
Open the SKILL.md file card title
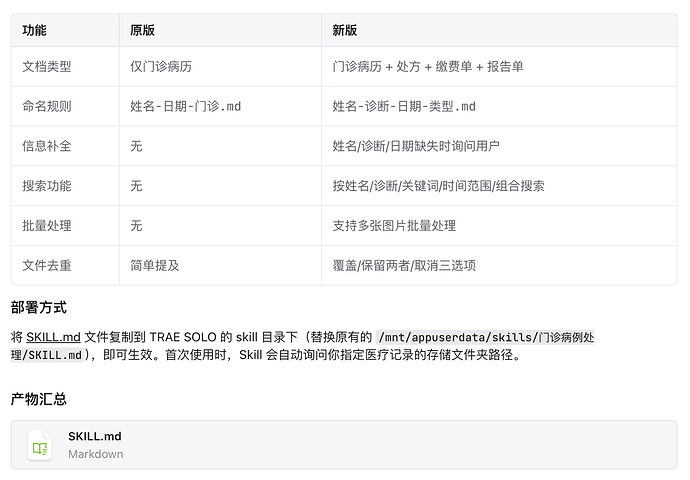pyautogui.click(x=95, y=436)
